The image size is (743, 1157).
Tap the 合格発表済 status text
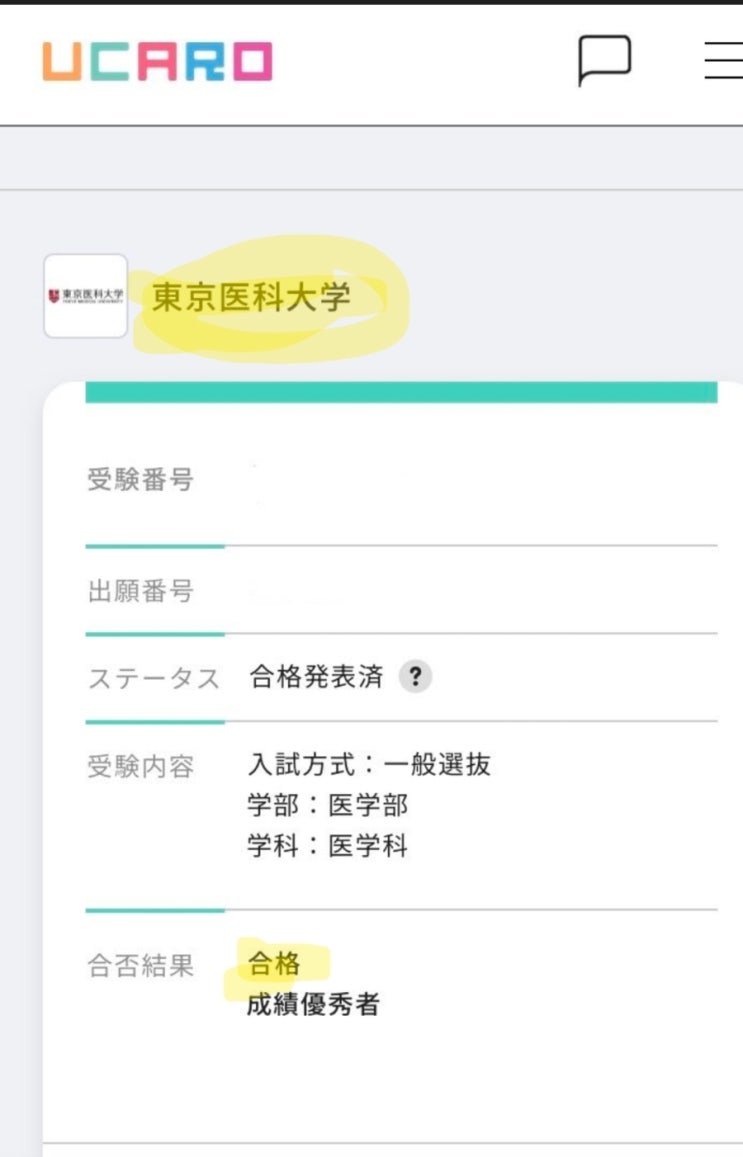[315, 677]
